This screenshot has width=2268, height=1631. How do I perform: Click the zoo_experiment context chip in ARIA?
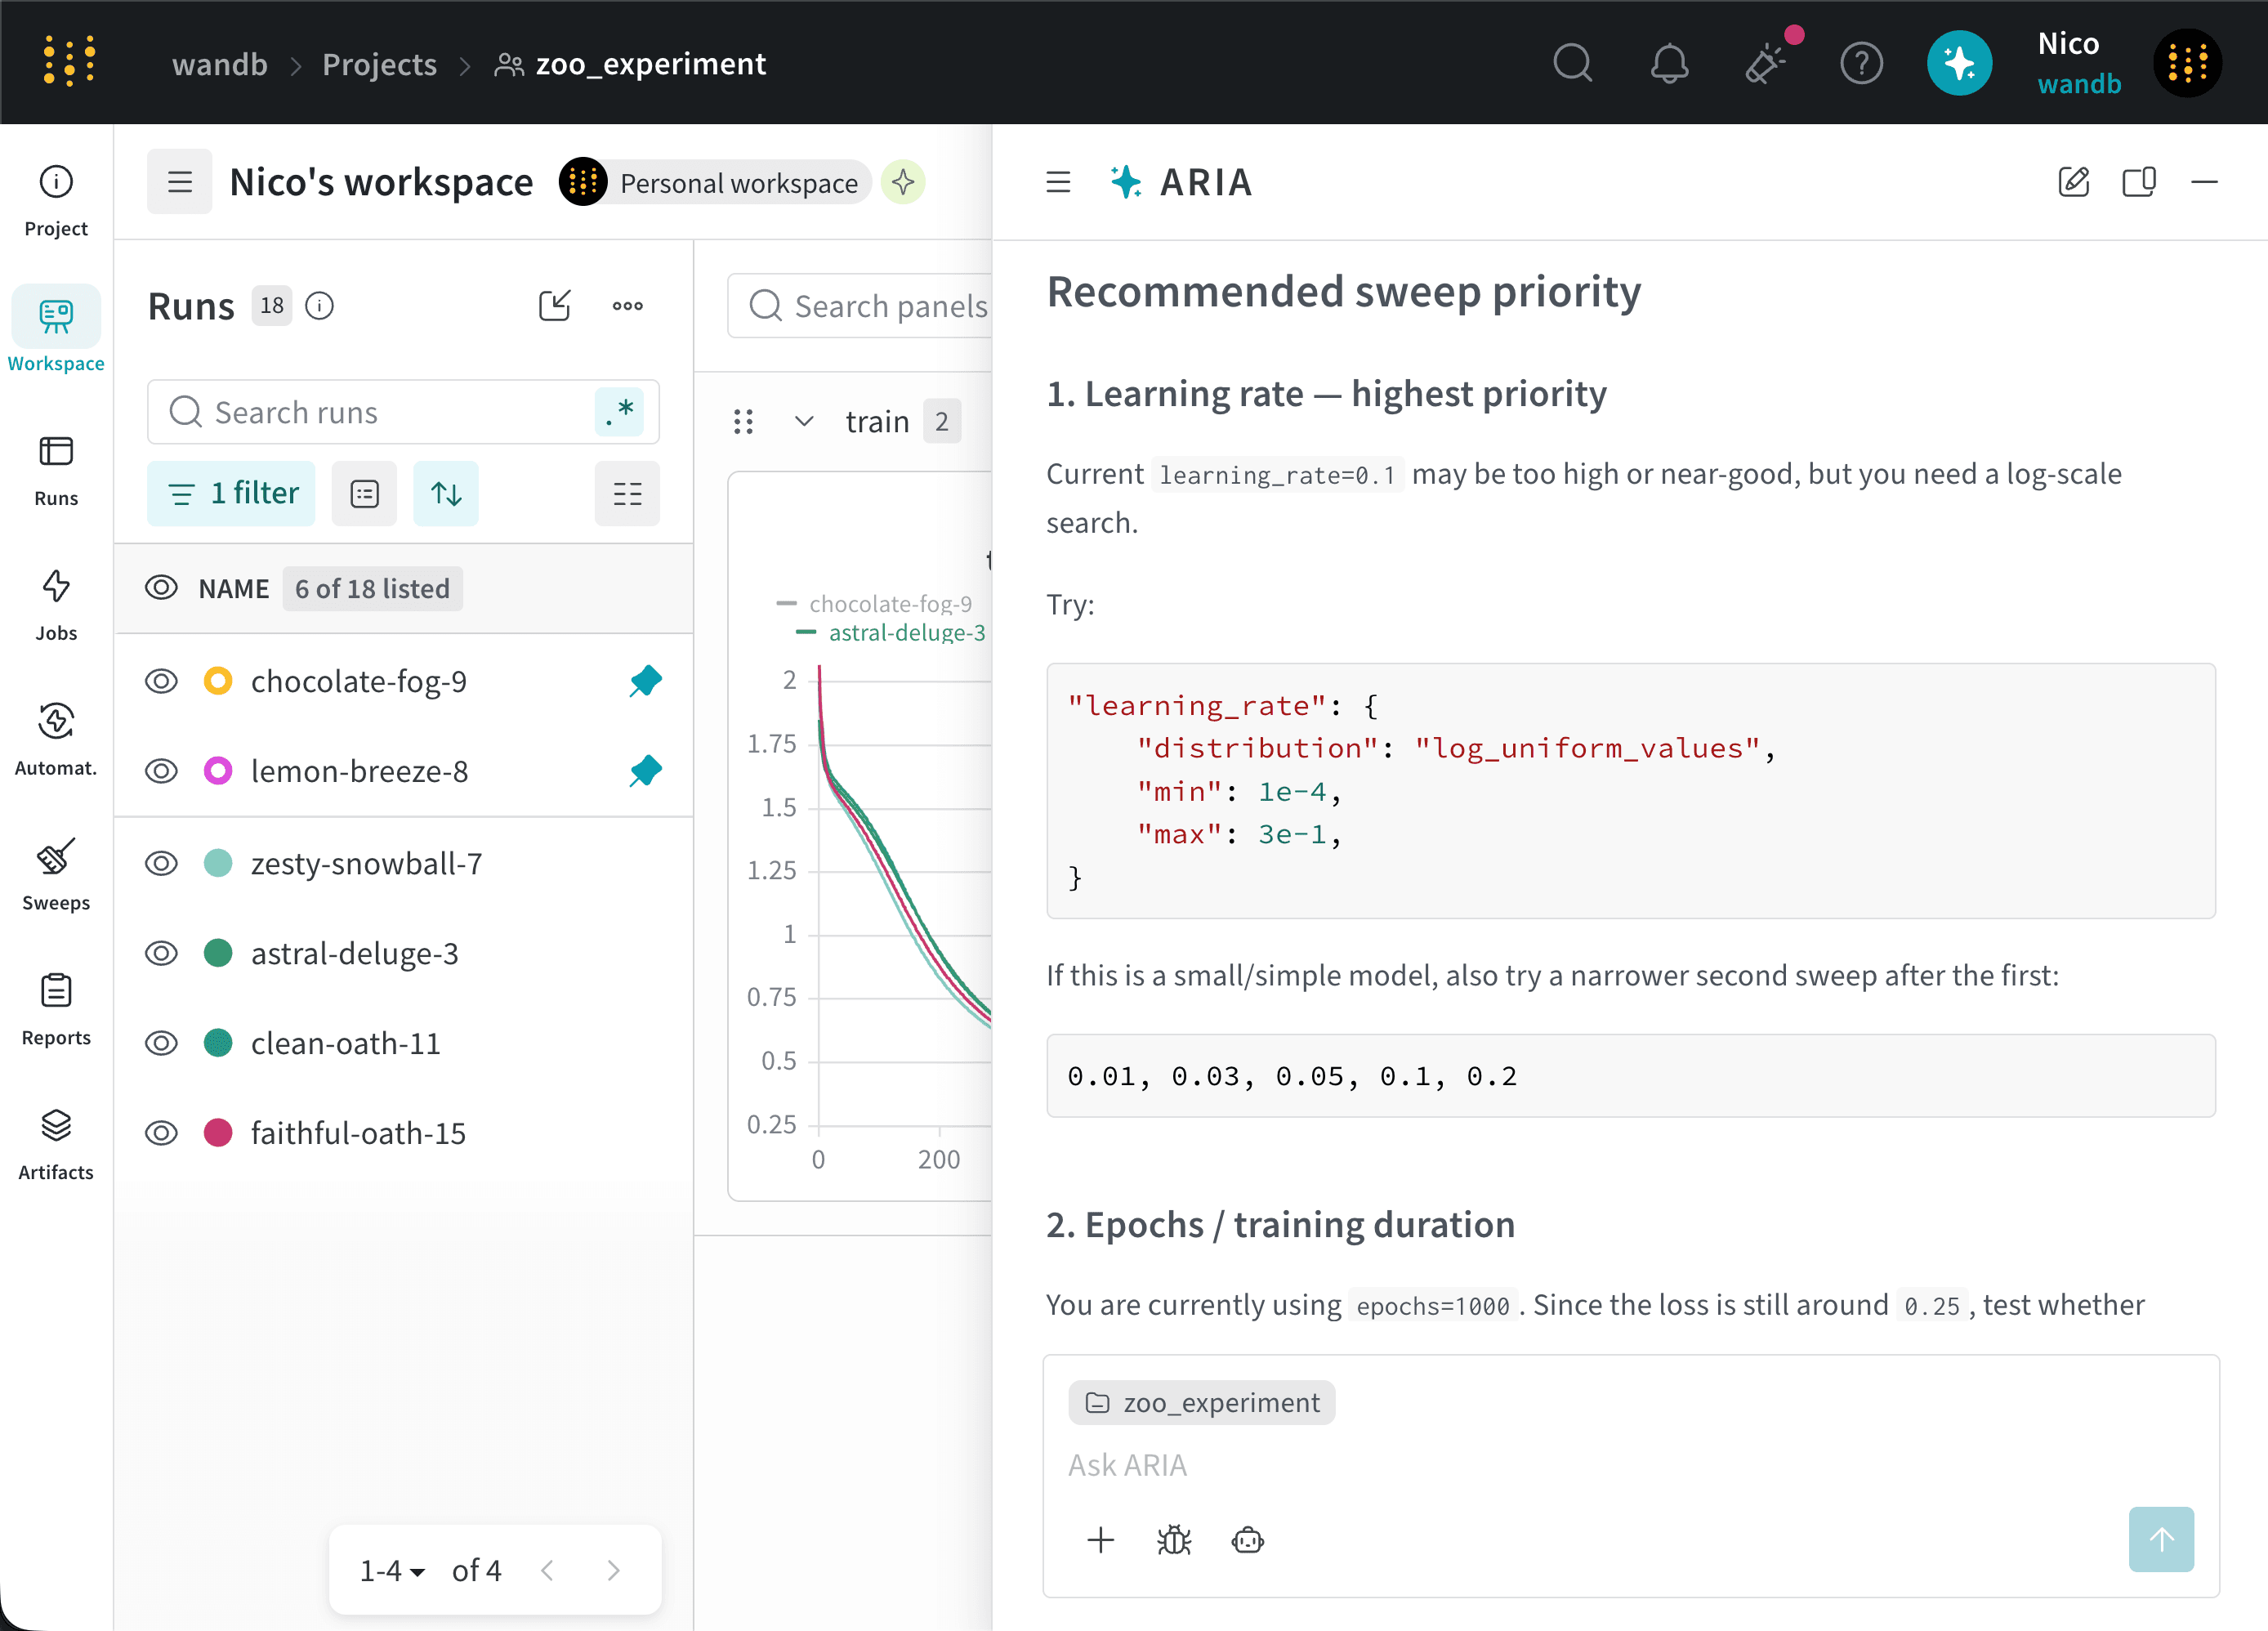point(1202,1403)
